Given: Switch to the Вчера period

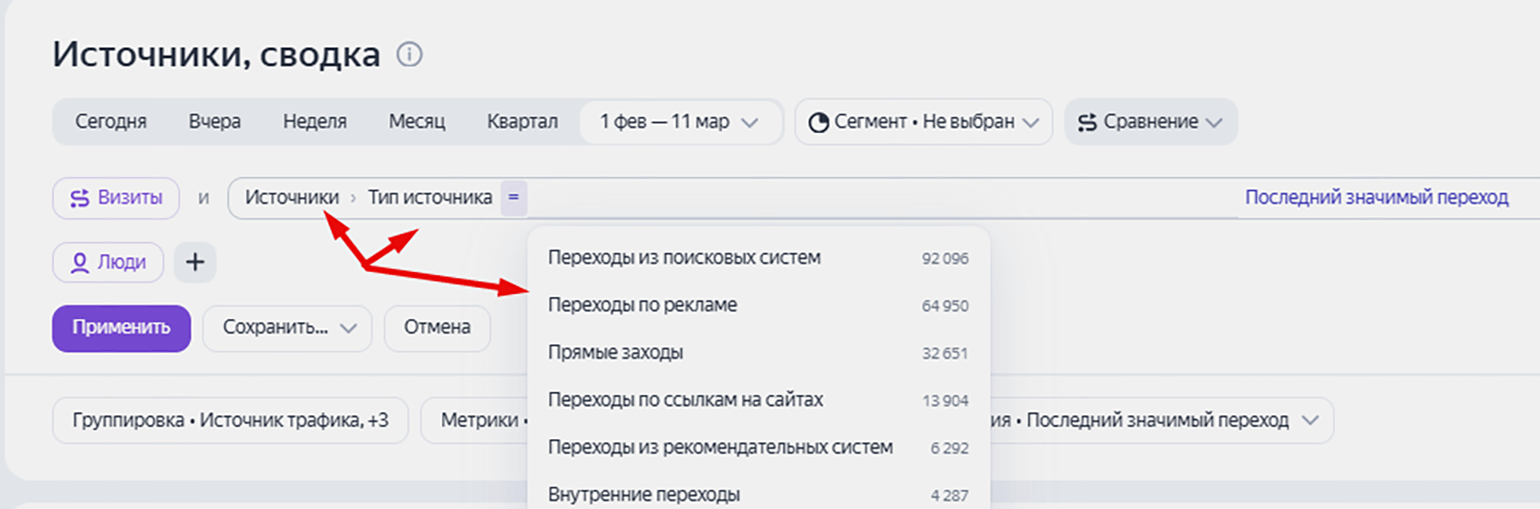Looking at the screenshot, I should (215, 122).
